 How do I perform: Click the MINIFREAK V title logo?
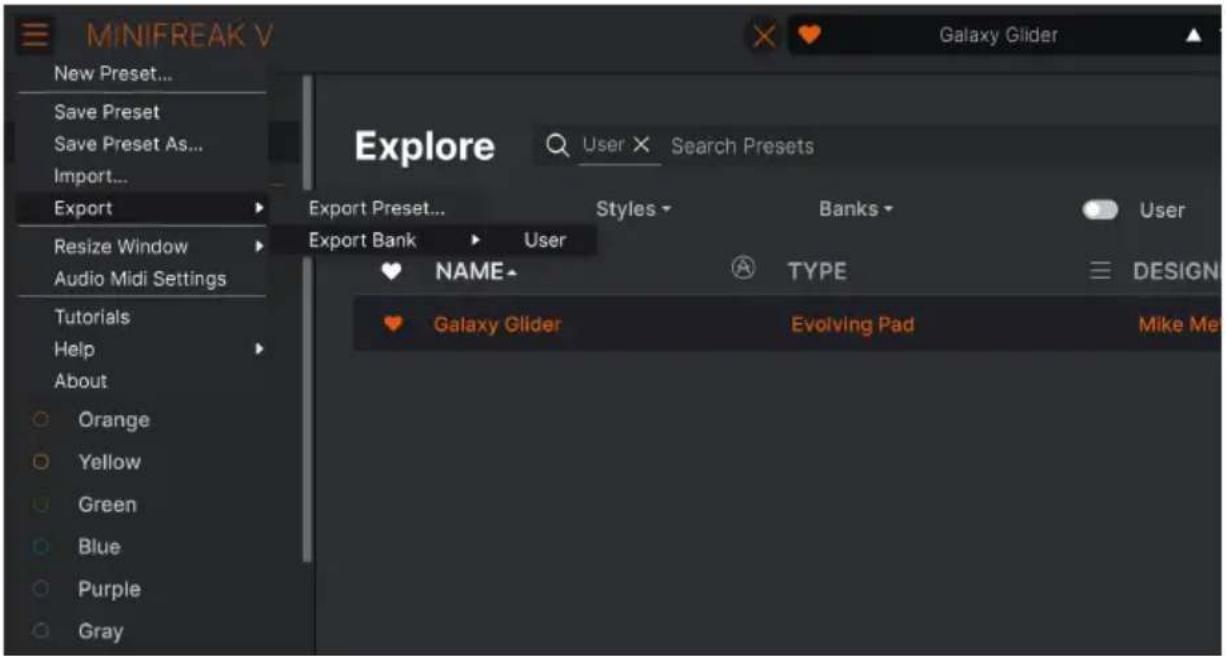180,36
